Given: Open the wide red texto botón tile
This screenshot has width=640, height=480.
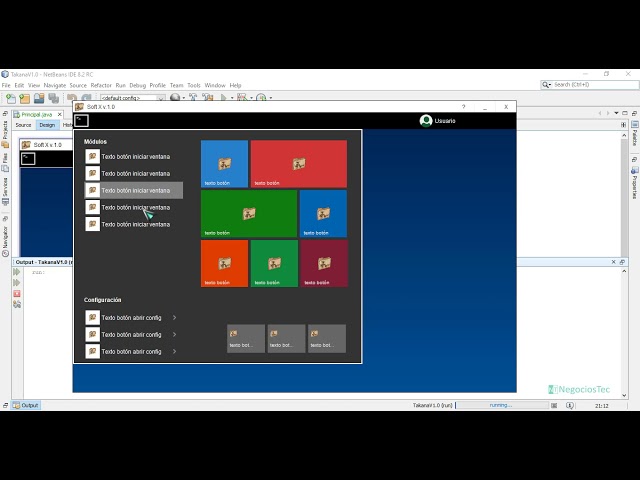Looking at the screenshot, I should point(299,164).
